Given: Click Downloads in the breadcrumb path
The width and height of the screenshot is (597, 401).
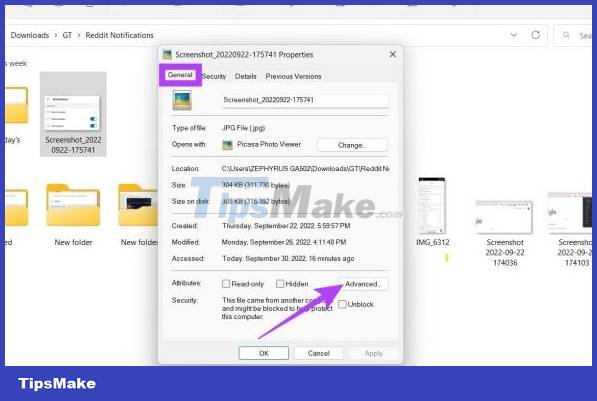Looking at the screenshot, I should 30,35.
